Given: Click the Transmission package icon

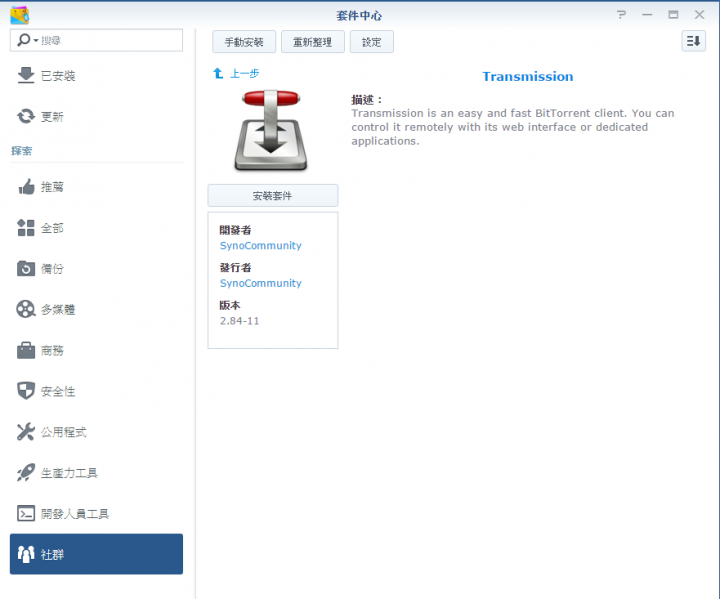Looking at the screenshot, I should coord(271,130).
